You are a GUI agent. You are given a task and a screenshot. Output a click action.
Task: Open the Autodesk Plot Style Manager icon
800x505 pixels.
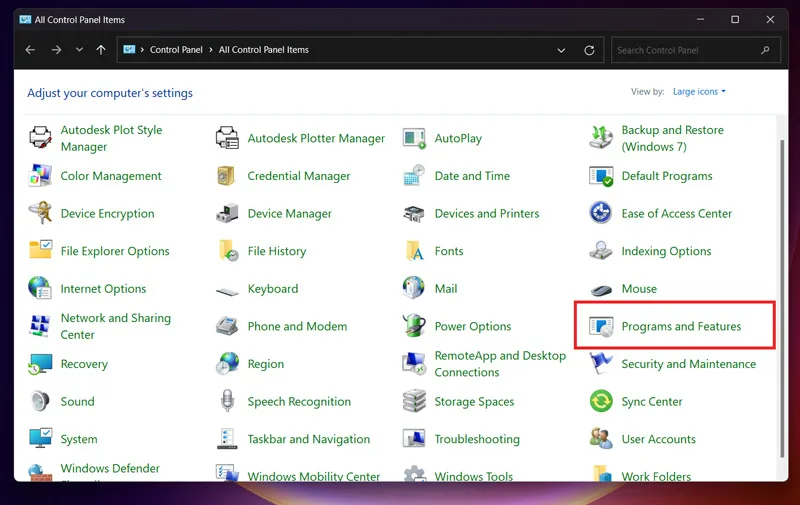(40, 138)
